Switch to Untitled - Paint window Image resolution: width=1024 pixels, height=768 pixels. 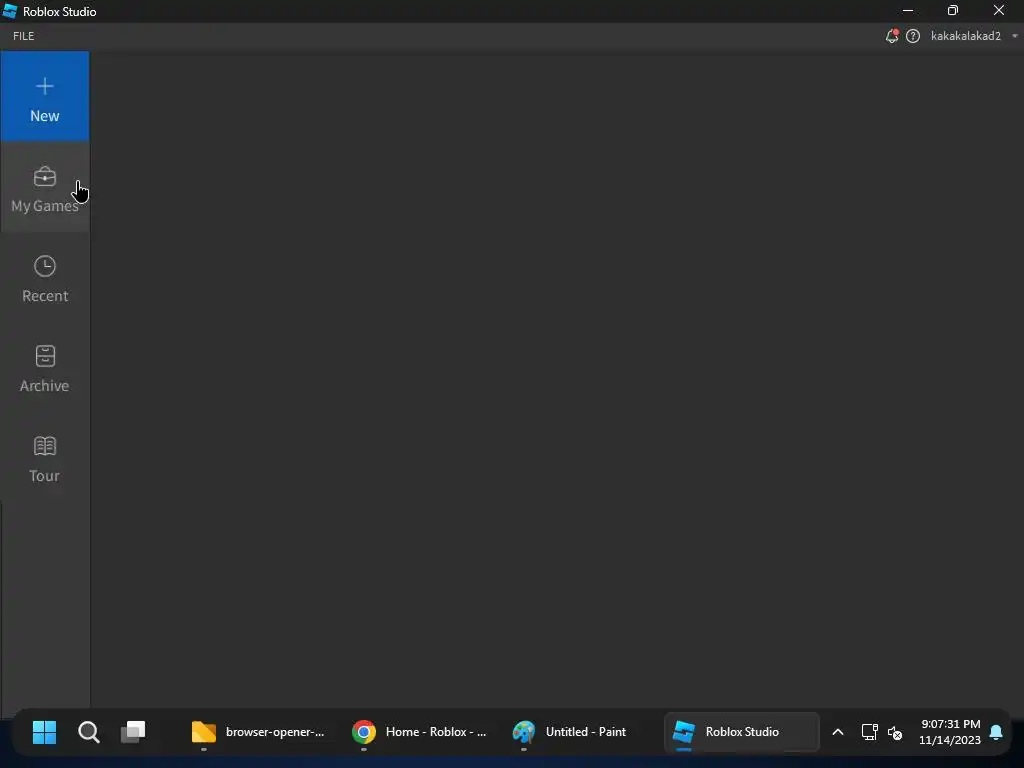(x=569, y=732)
